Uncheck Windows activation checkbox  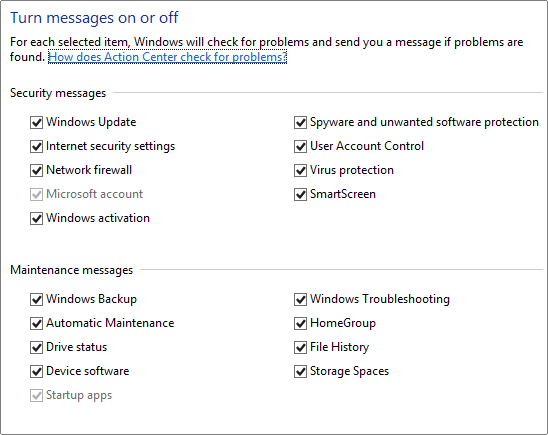[36, 218]
